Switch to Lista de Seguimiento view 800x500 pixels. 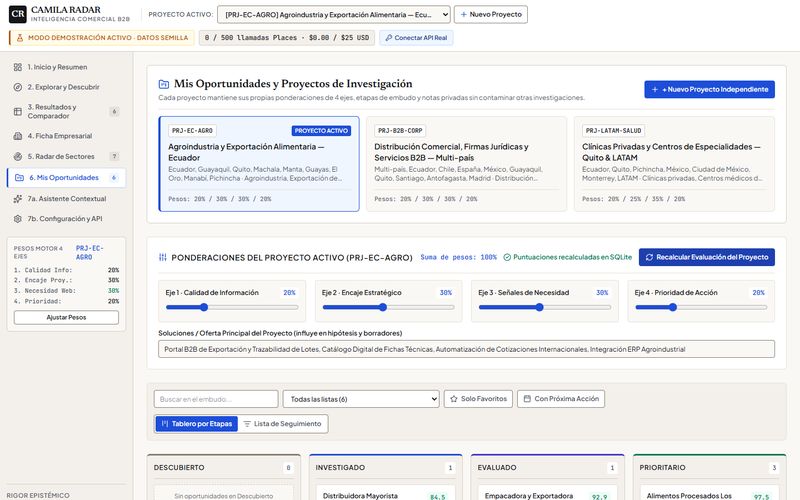pos(282,424)
